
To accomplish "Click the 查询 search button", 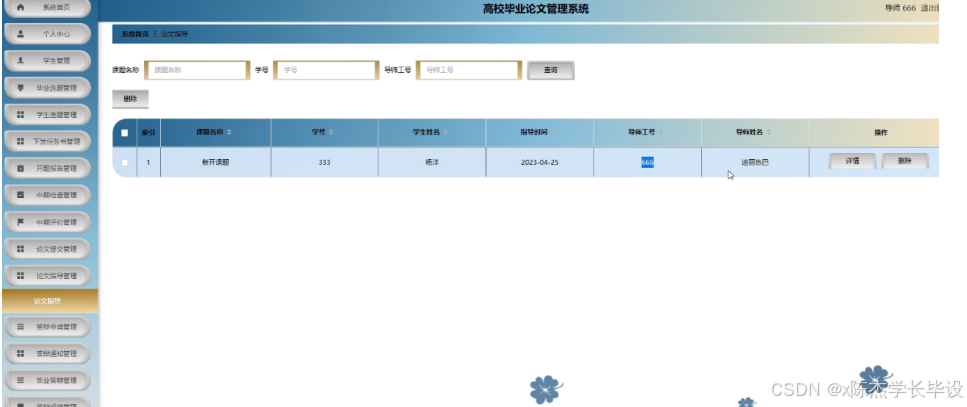I will (551, 70).
